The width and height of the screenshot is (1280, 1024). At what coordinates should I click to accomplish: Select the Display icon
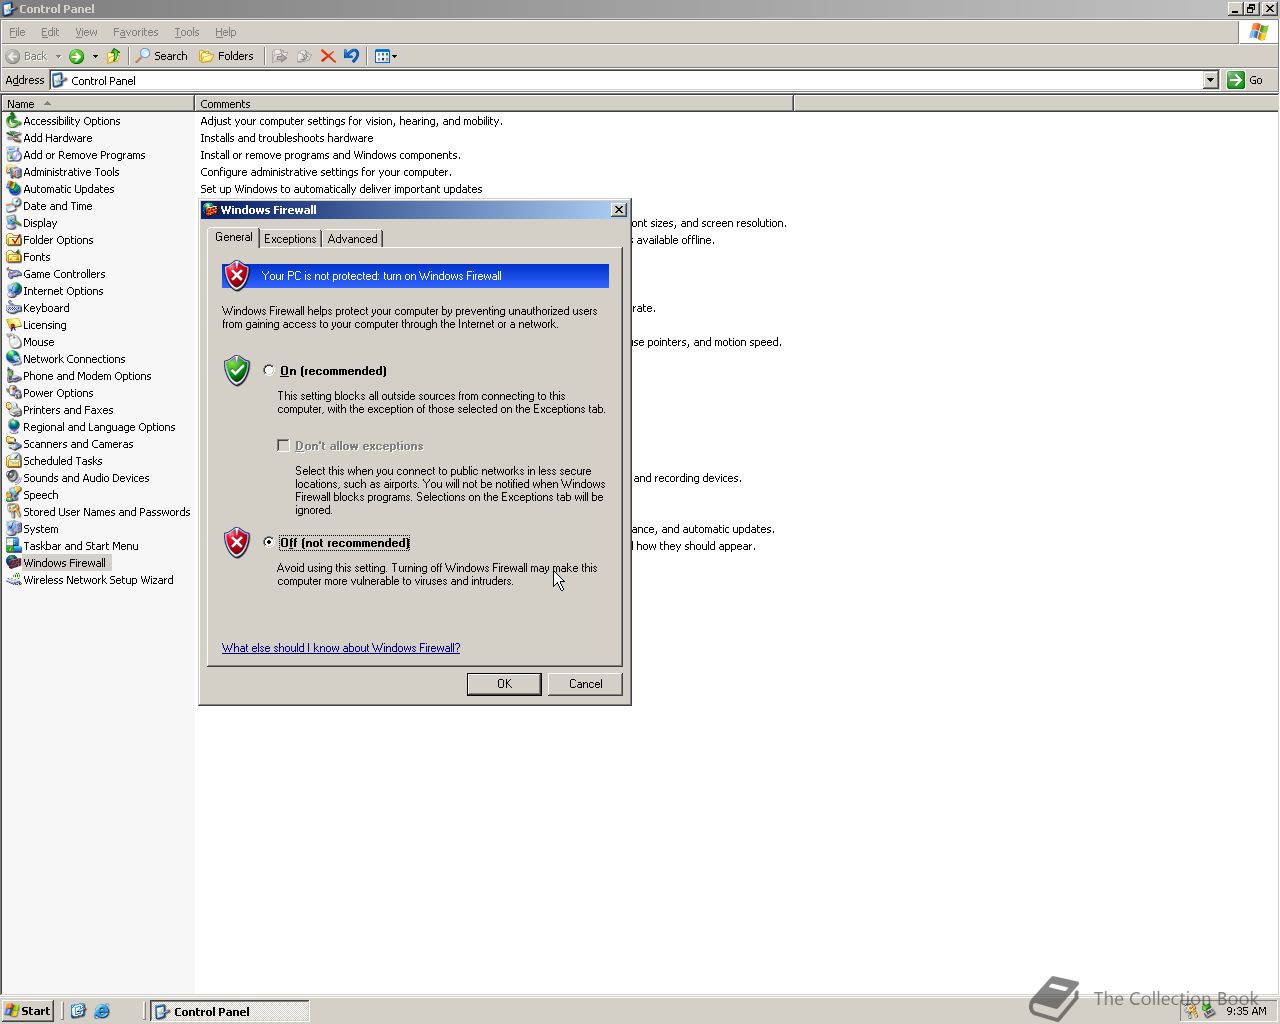click(14, 223)
